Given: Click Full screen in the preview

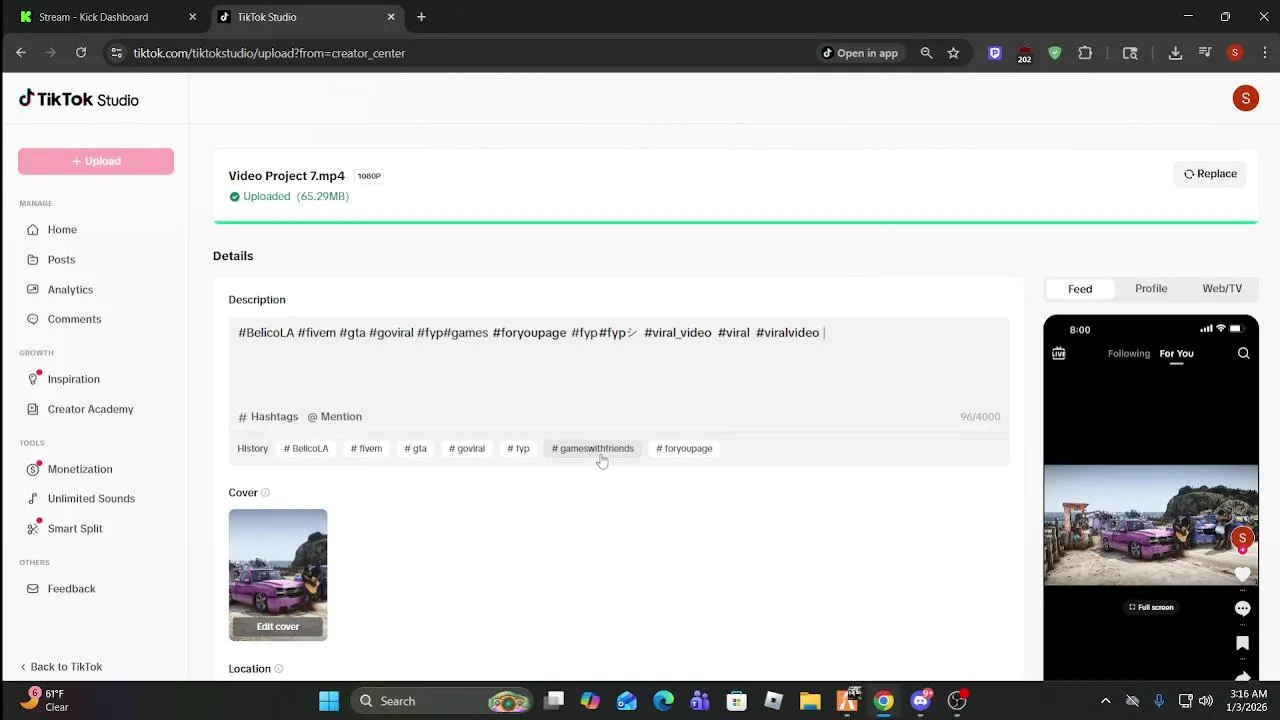Looking at the screenshot, I should click(x=1151, y=607).
